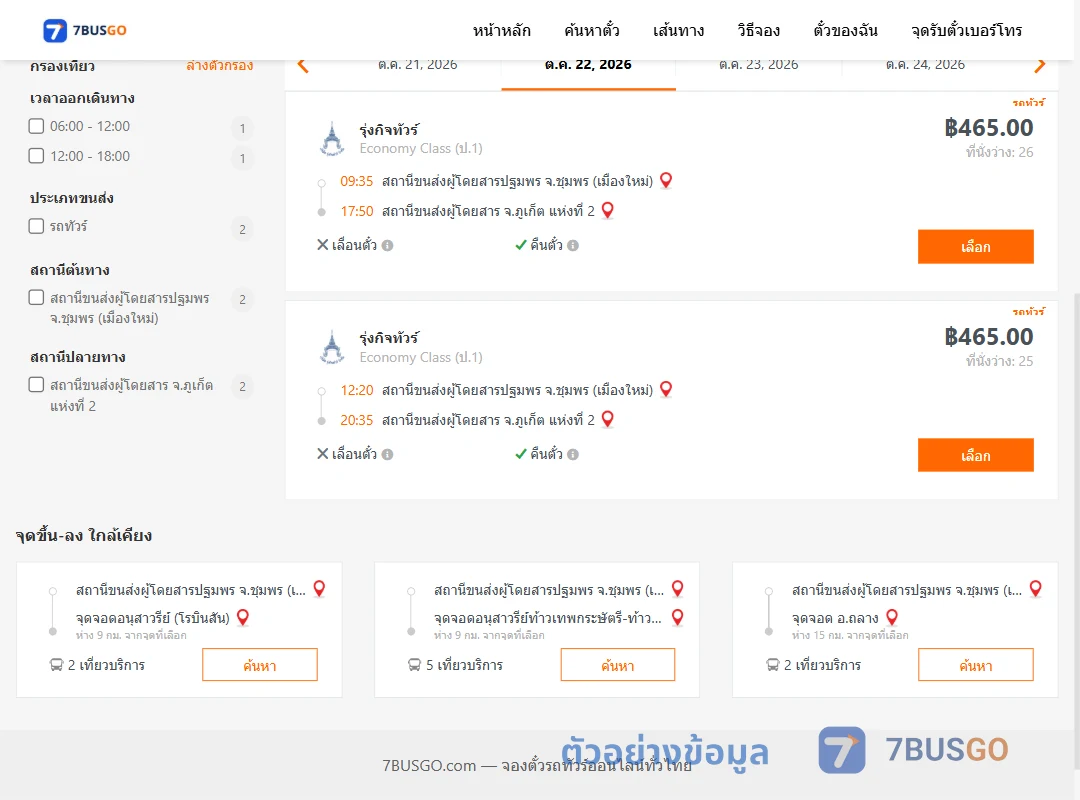
Task: Show refund info icon on 12:20 trip
Action: coord(573,454)
